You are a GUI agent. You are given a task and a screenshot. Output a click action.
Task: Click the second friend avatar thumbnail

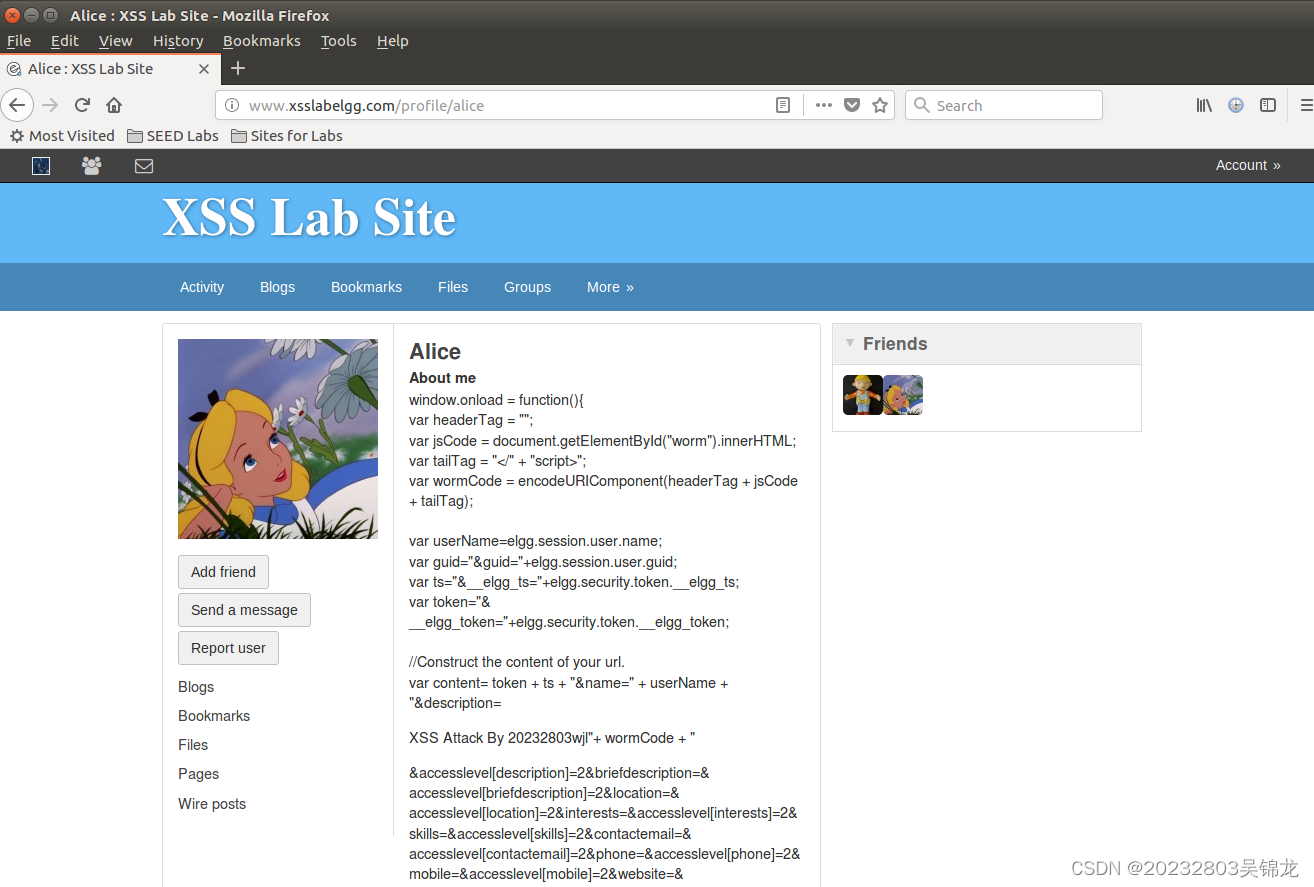[x=903, y=395]
